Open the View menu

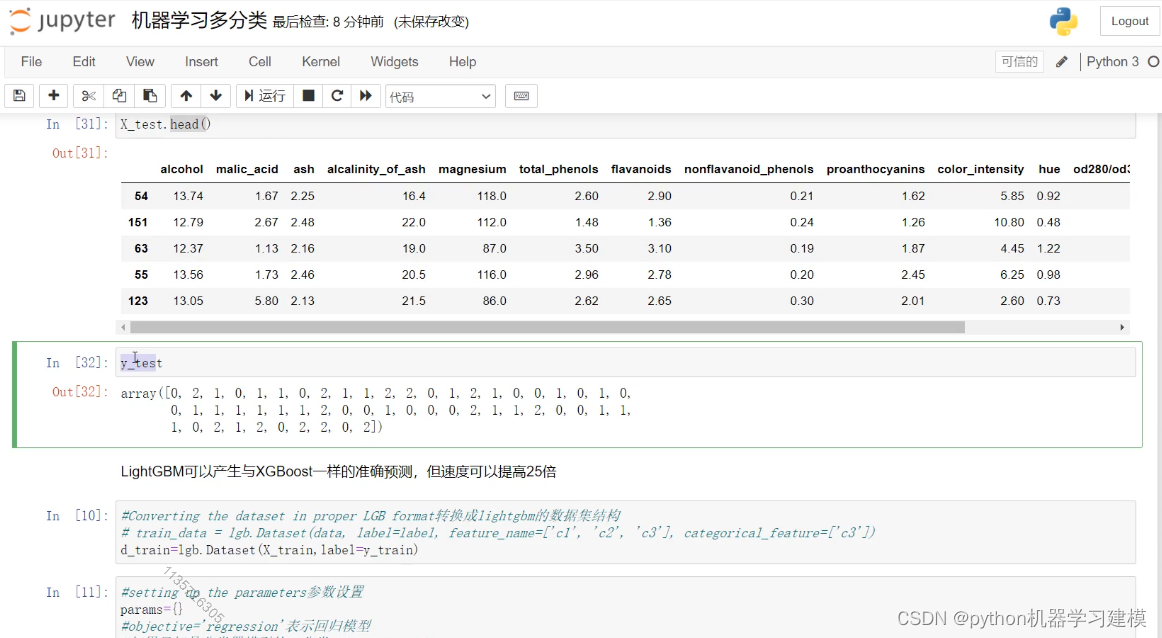pos(140,62)
